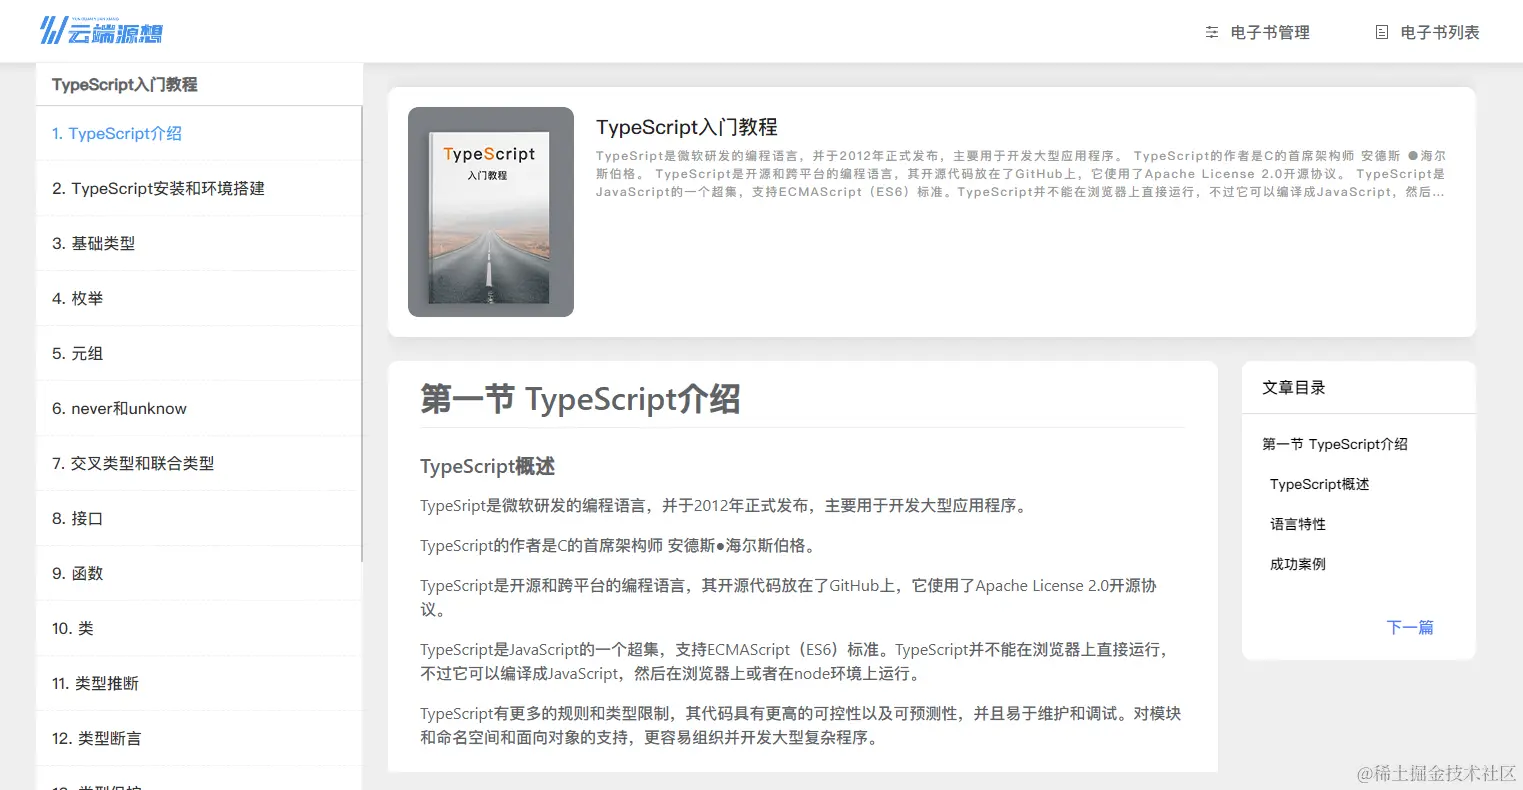Screen dimensions: 1523x790
Task: Click the book title TypeScript入门教程 in card
Action: pyautogui.click(x=687, y=127)
